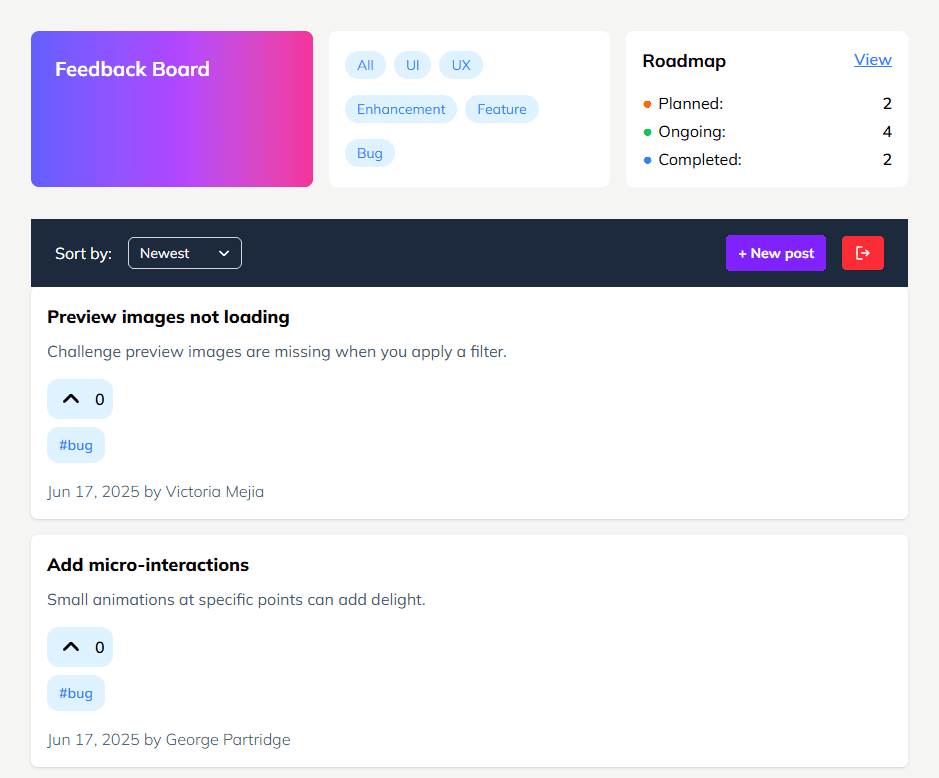Click the Enhancement filter pill
The height and width of the screenshot is (778, 939).
tap(401, 108)
